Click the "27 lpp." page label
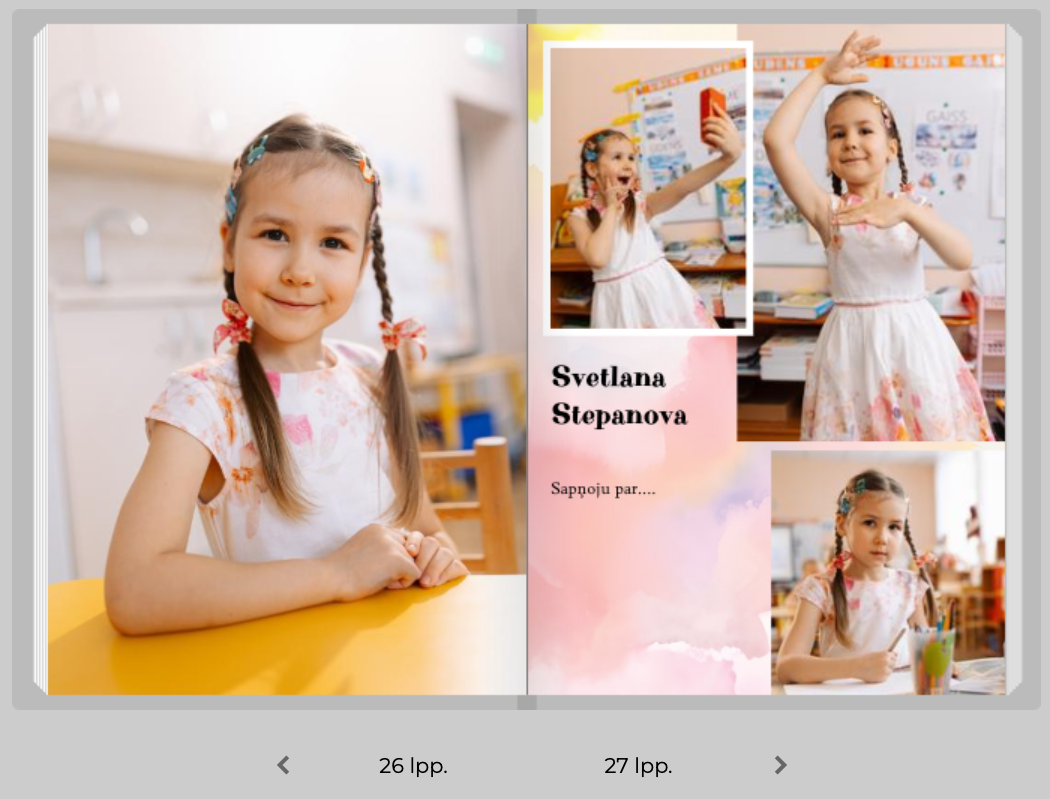Screen dimensions: 1050x799 click(x=637, y=766)
